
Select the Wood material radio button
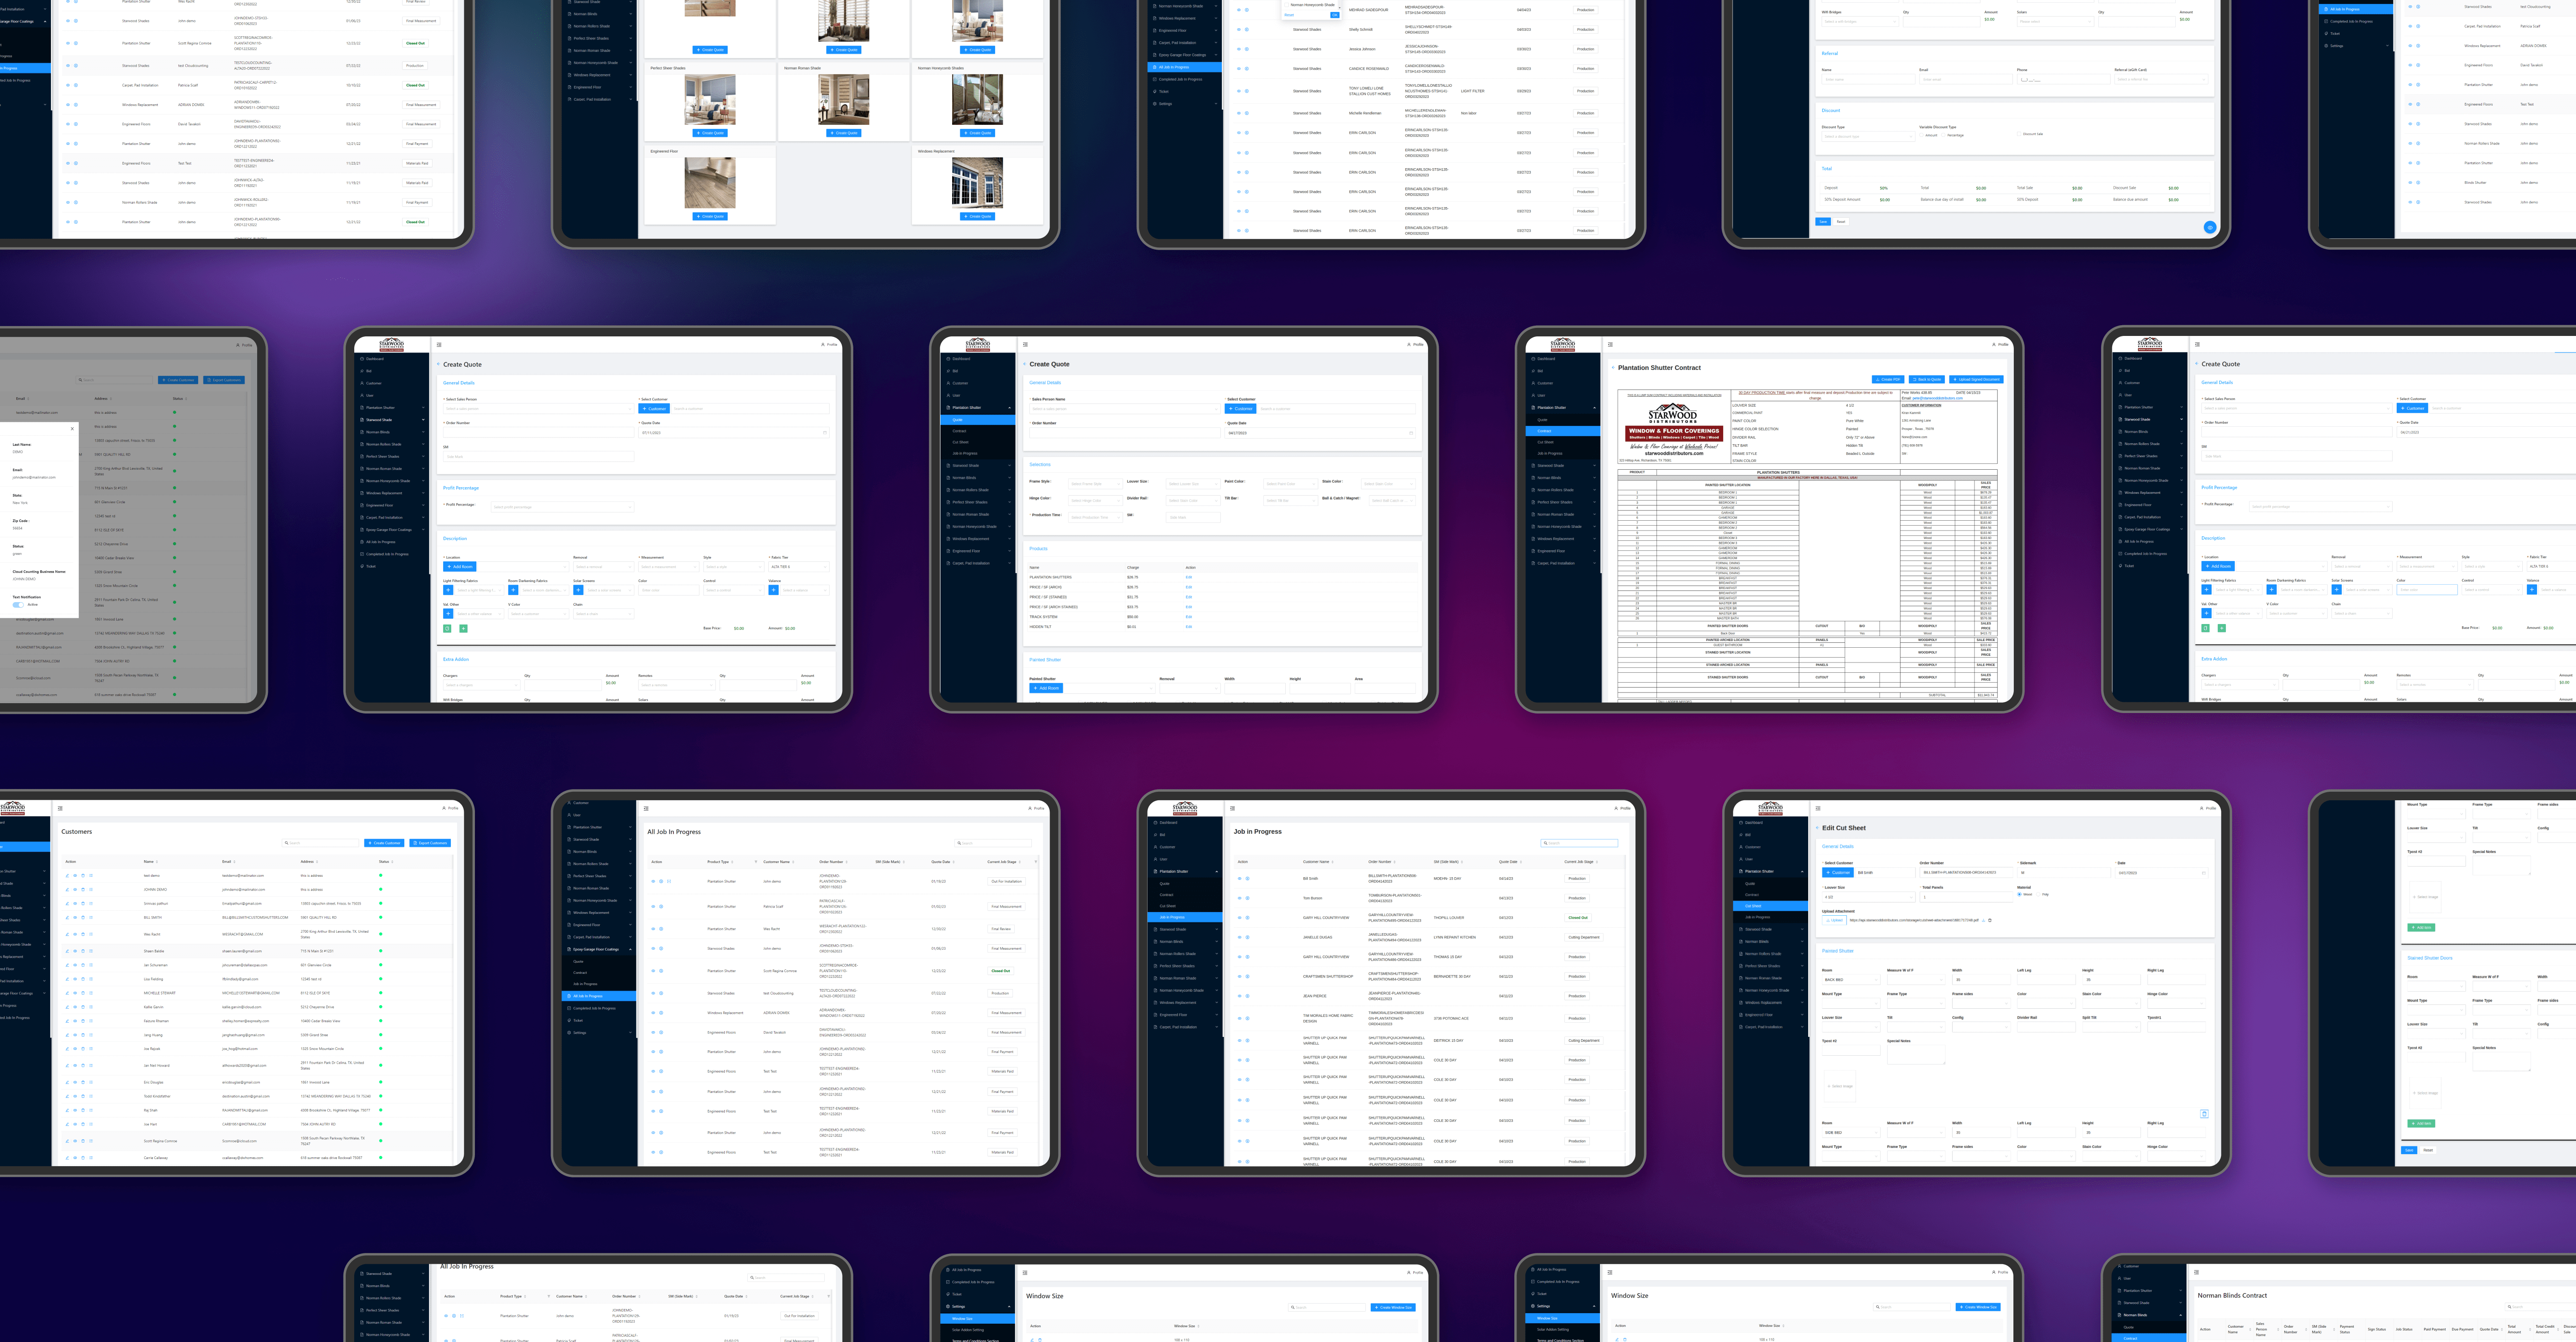tap(2020, 894)
